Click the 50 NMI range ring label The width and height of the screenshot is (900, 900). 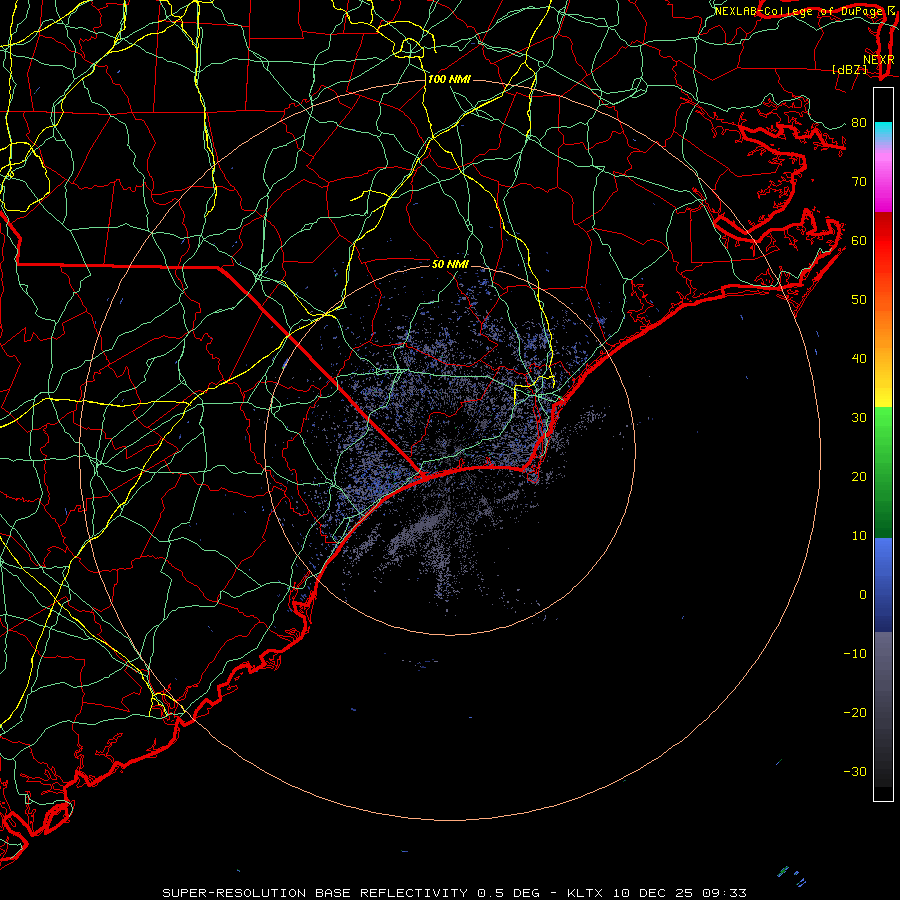450,265
